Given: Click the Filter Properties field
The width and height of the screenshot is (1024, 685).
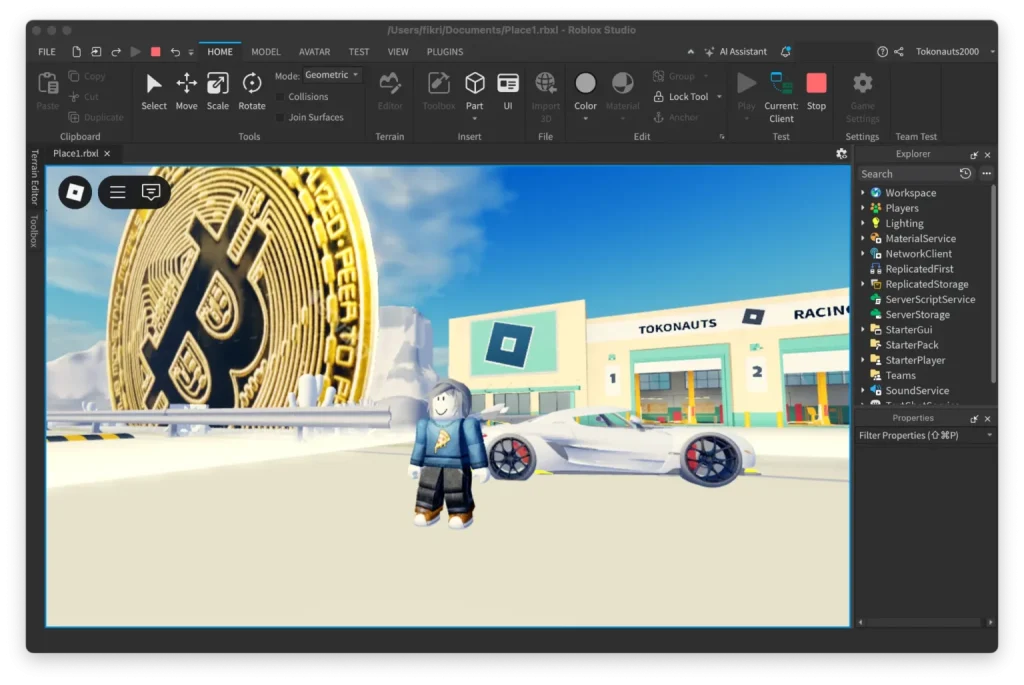Looking at the screenshot, I should tap(925, 435).
